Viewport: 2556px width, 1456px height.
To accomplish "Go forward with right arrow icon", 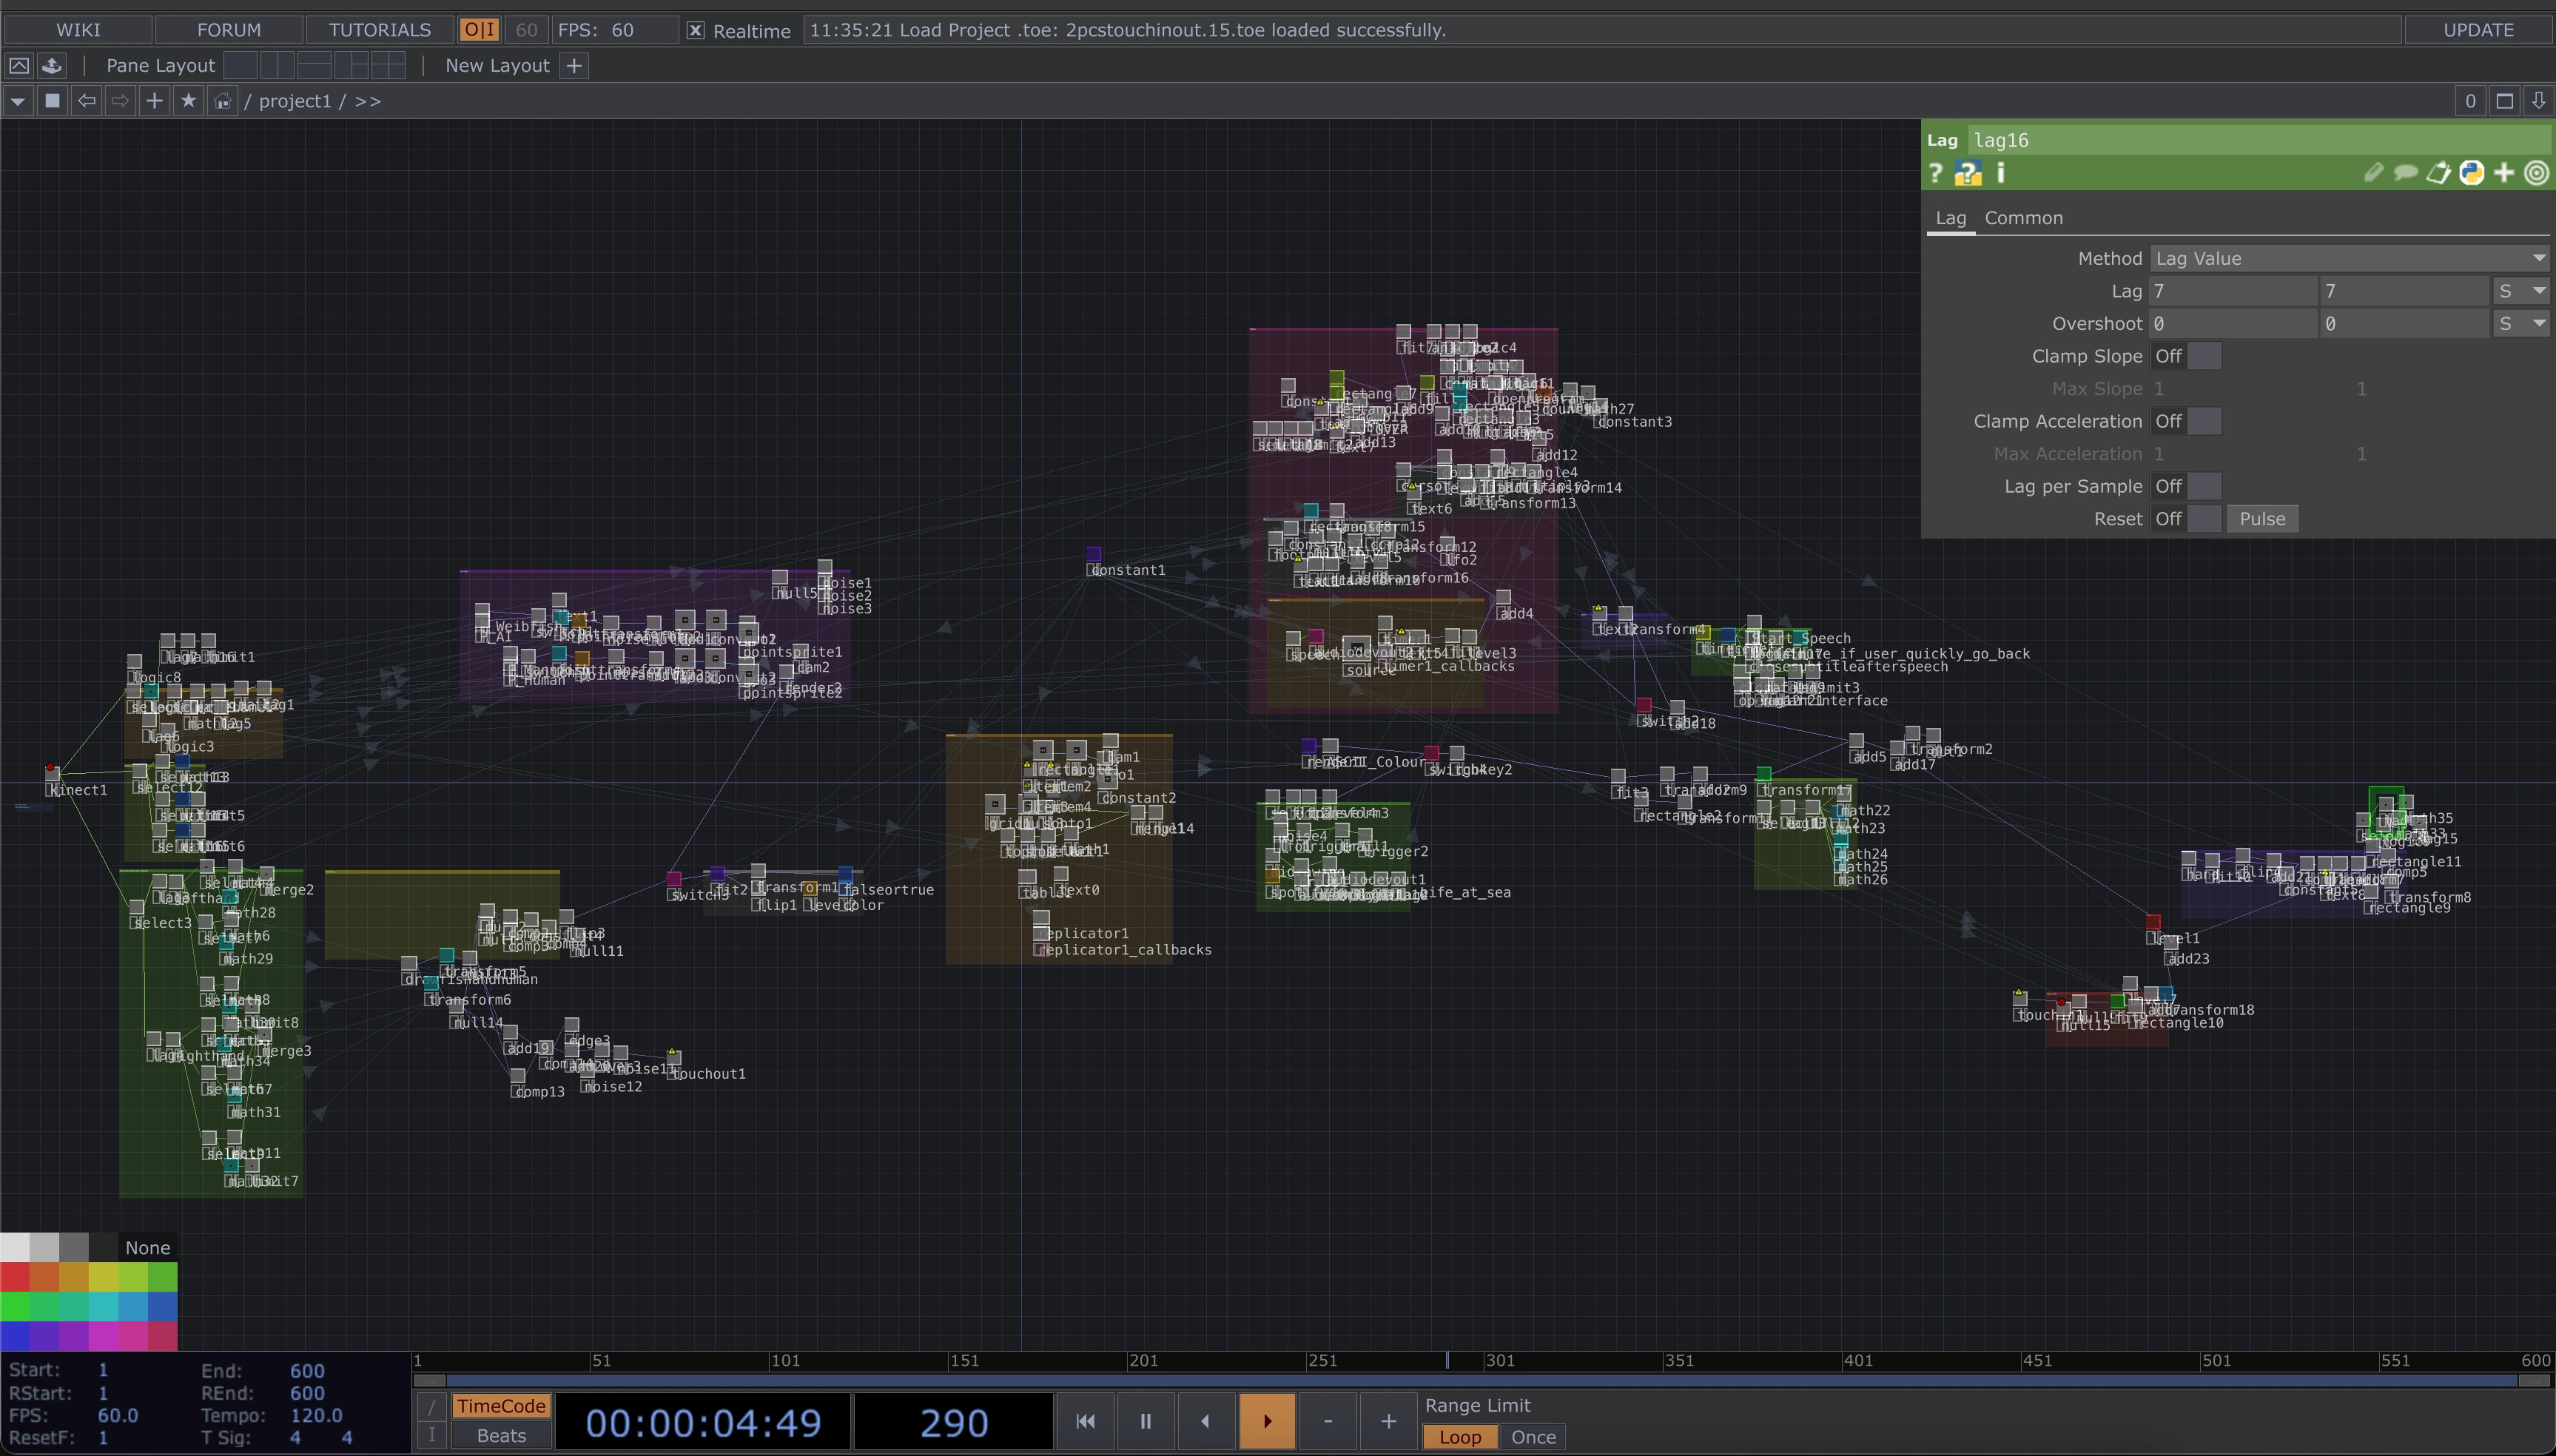I will tap(120, 101).
